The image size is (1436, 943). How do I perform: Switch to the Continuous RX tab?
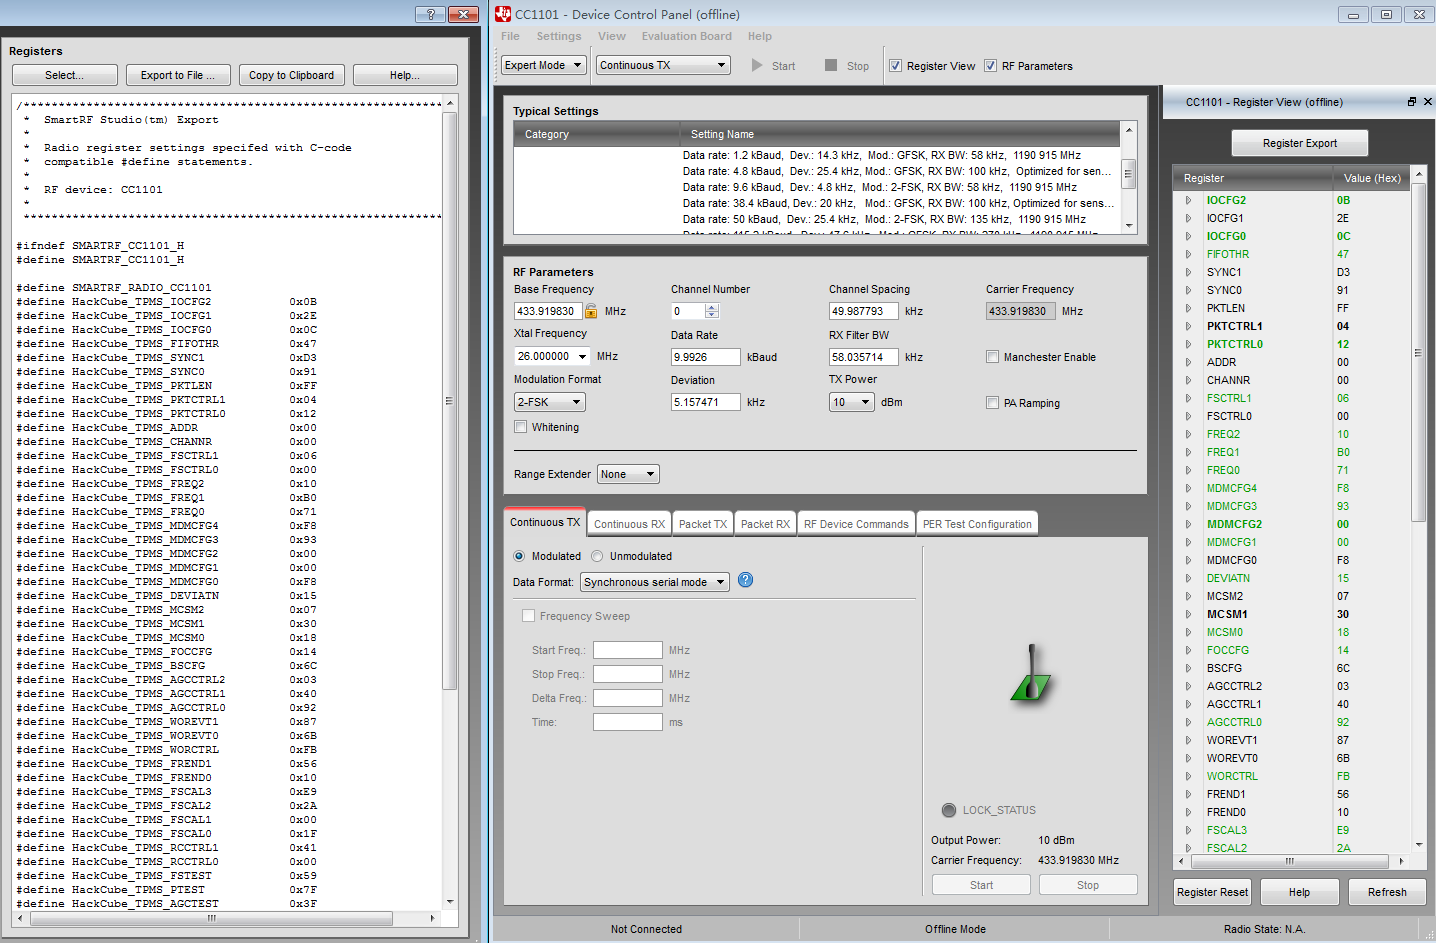tap(629, 524)
